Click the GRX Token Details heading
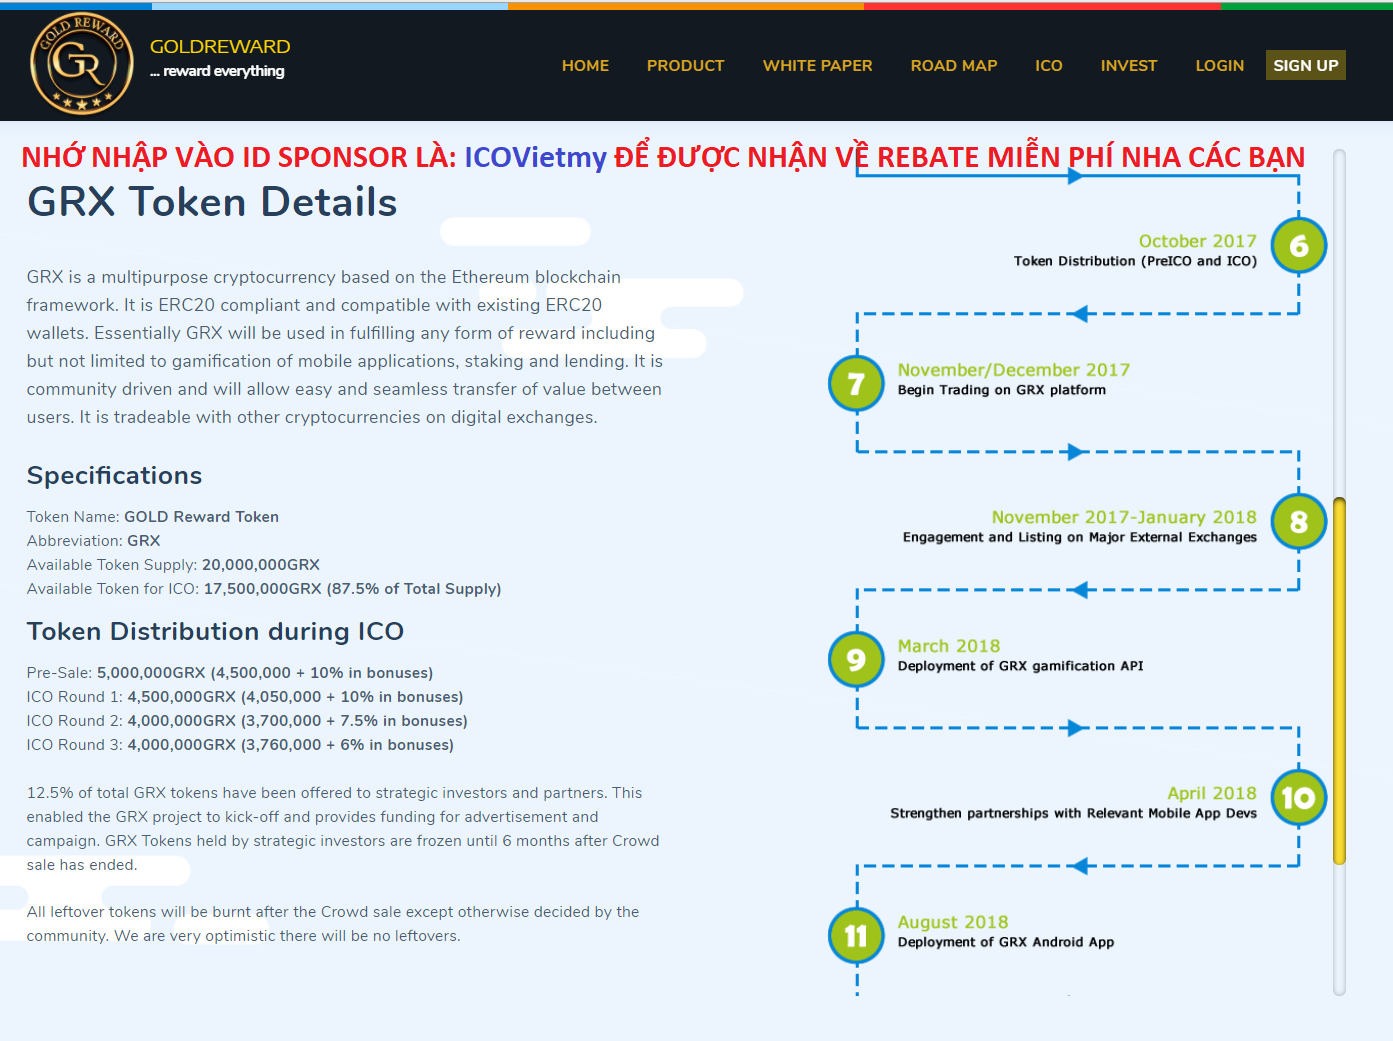Viewport: 1393px width, 1041px height. coord(212,202)
